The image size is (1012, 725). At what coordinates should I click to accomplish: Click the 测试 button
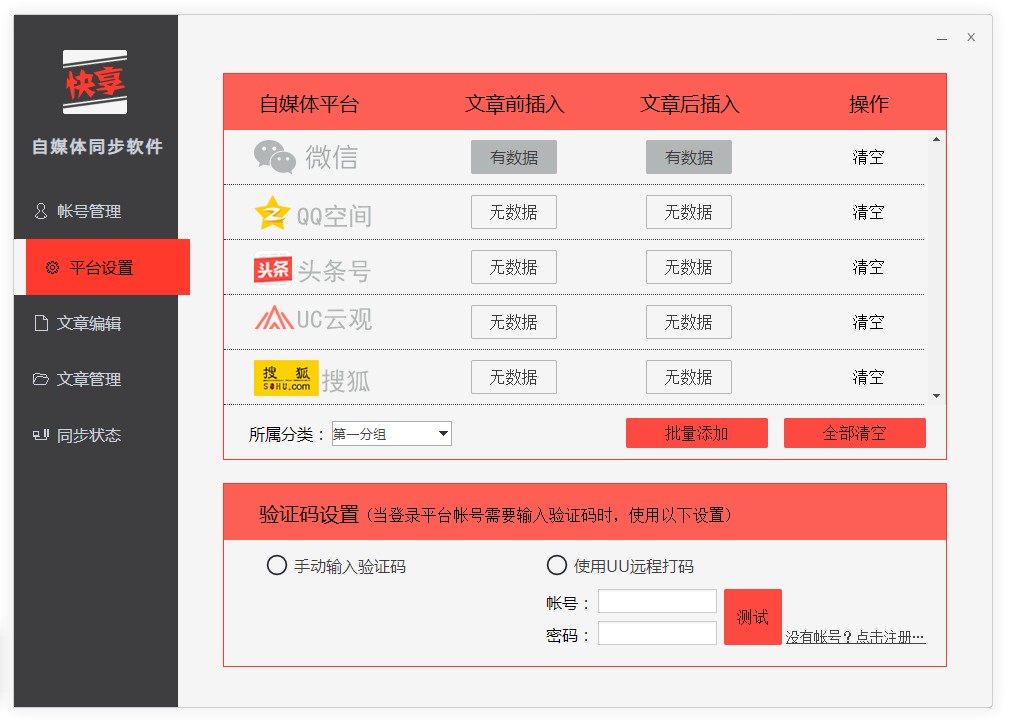pos(752,617)
